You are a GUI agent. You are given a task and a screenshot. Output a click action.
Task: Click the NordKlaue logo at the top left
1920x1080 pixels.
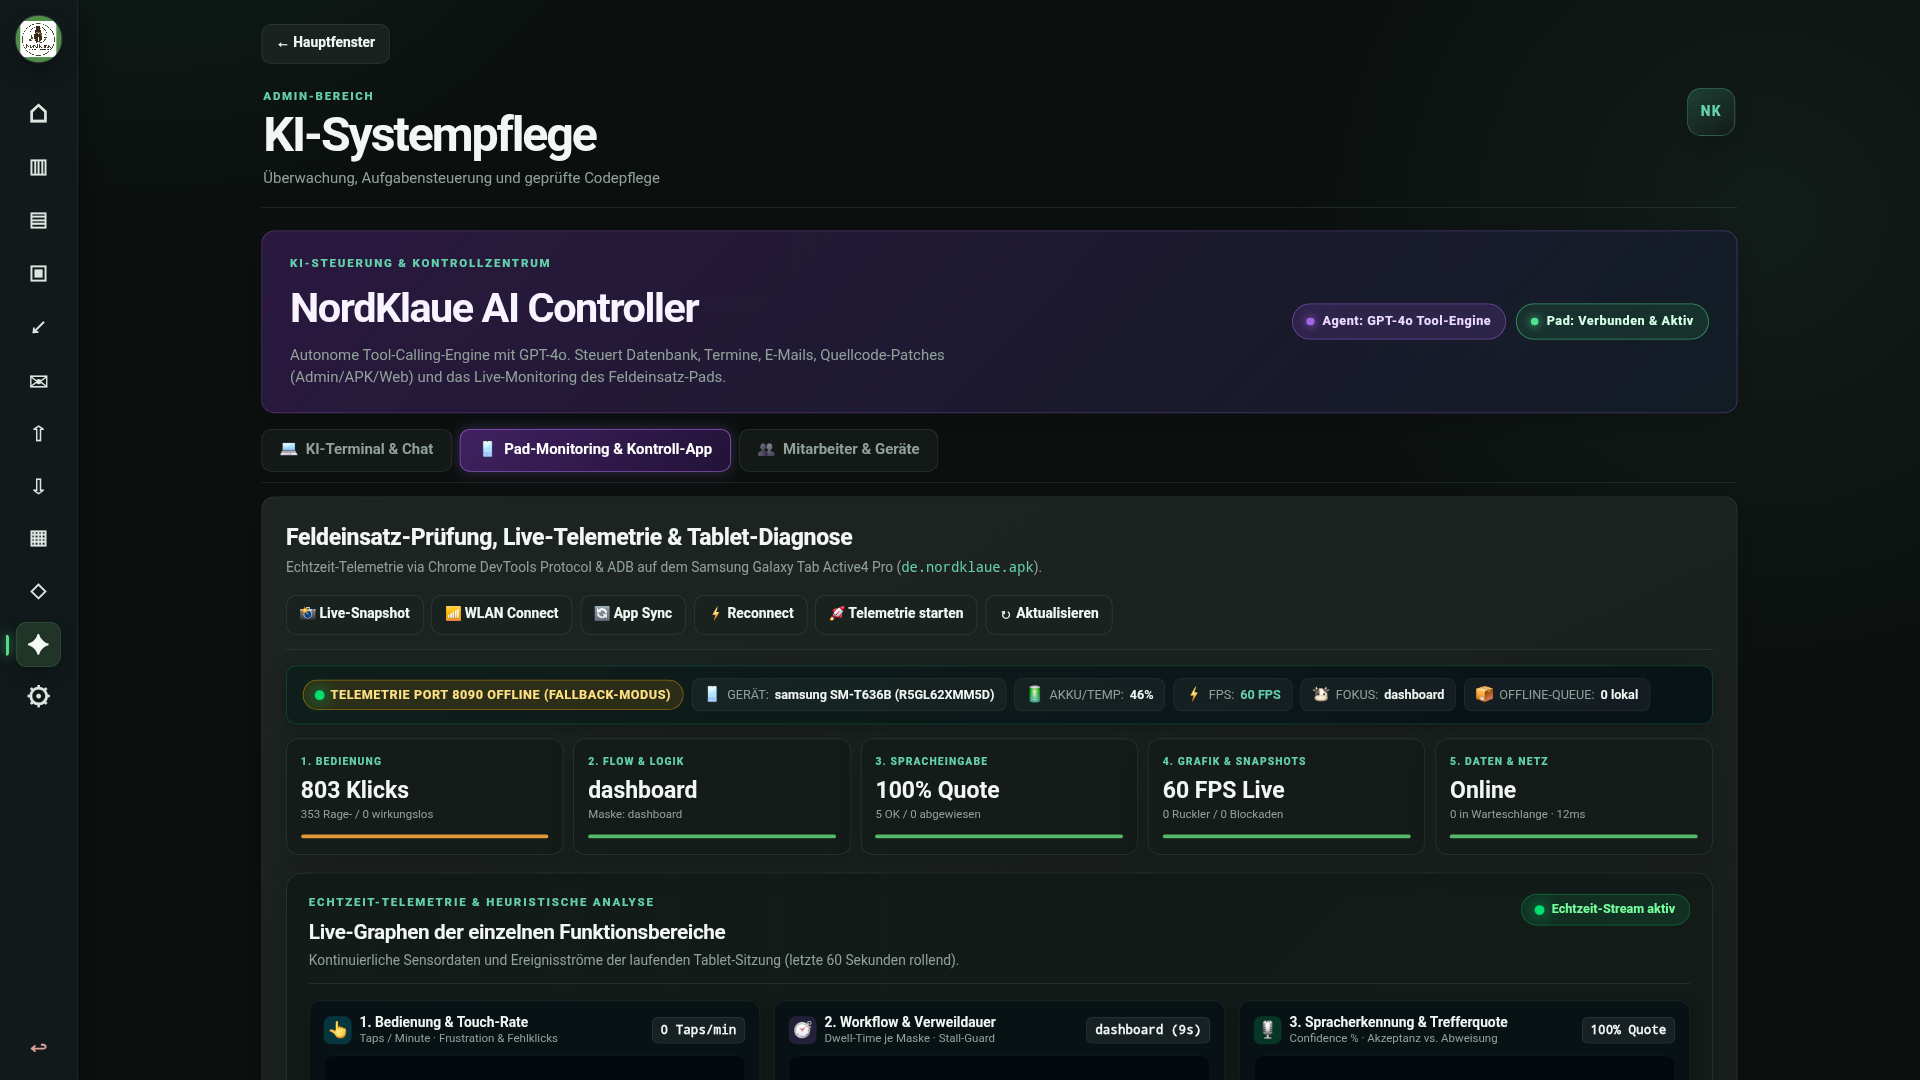(38, 39)
